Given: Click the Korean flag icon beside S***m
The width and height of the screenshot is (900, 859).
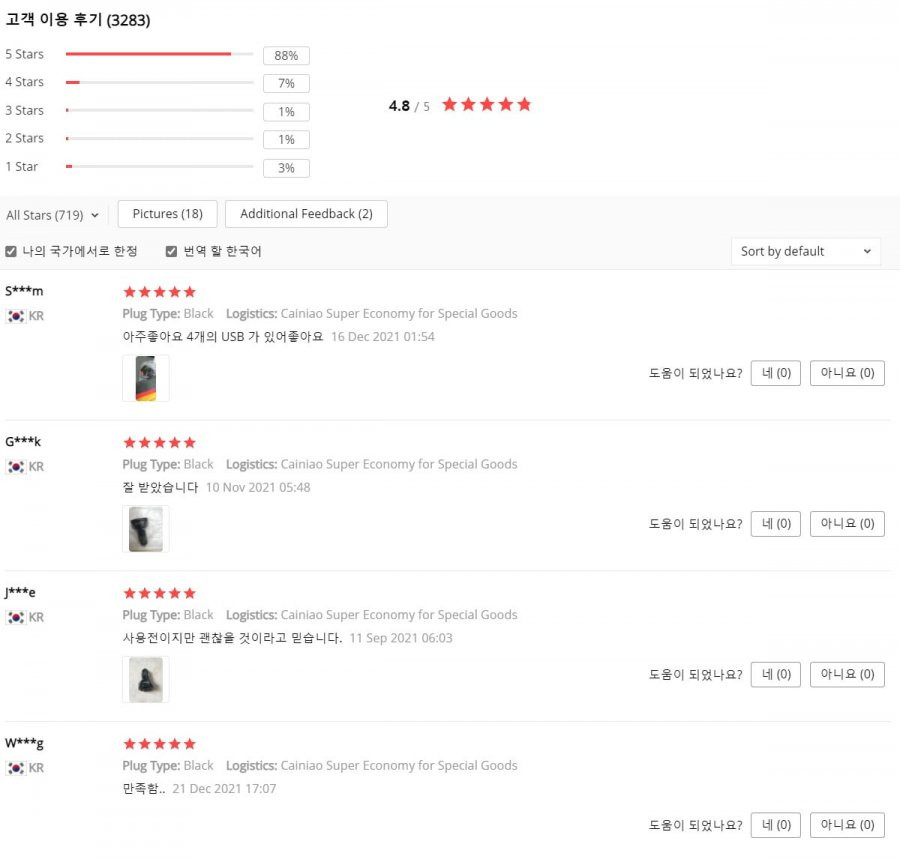Looking at the screenshot, I should (15, 316).
